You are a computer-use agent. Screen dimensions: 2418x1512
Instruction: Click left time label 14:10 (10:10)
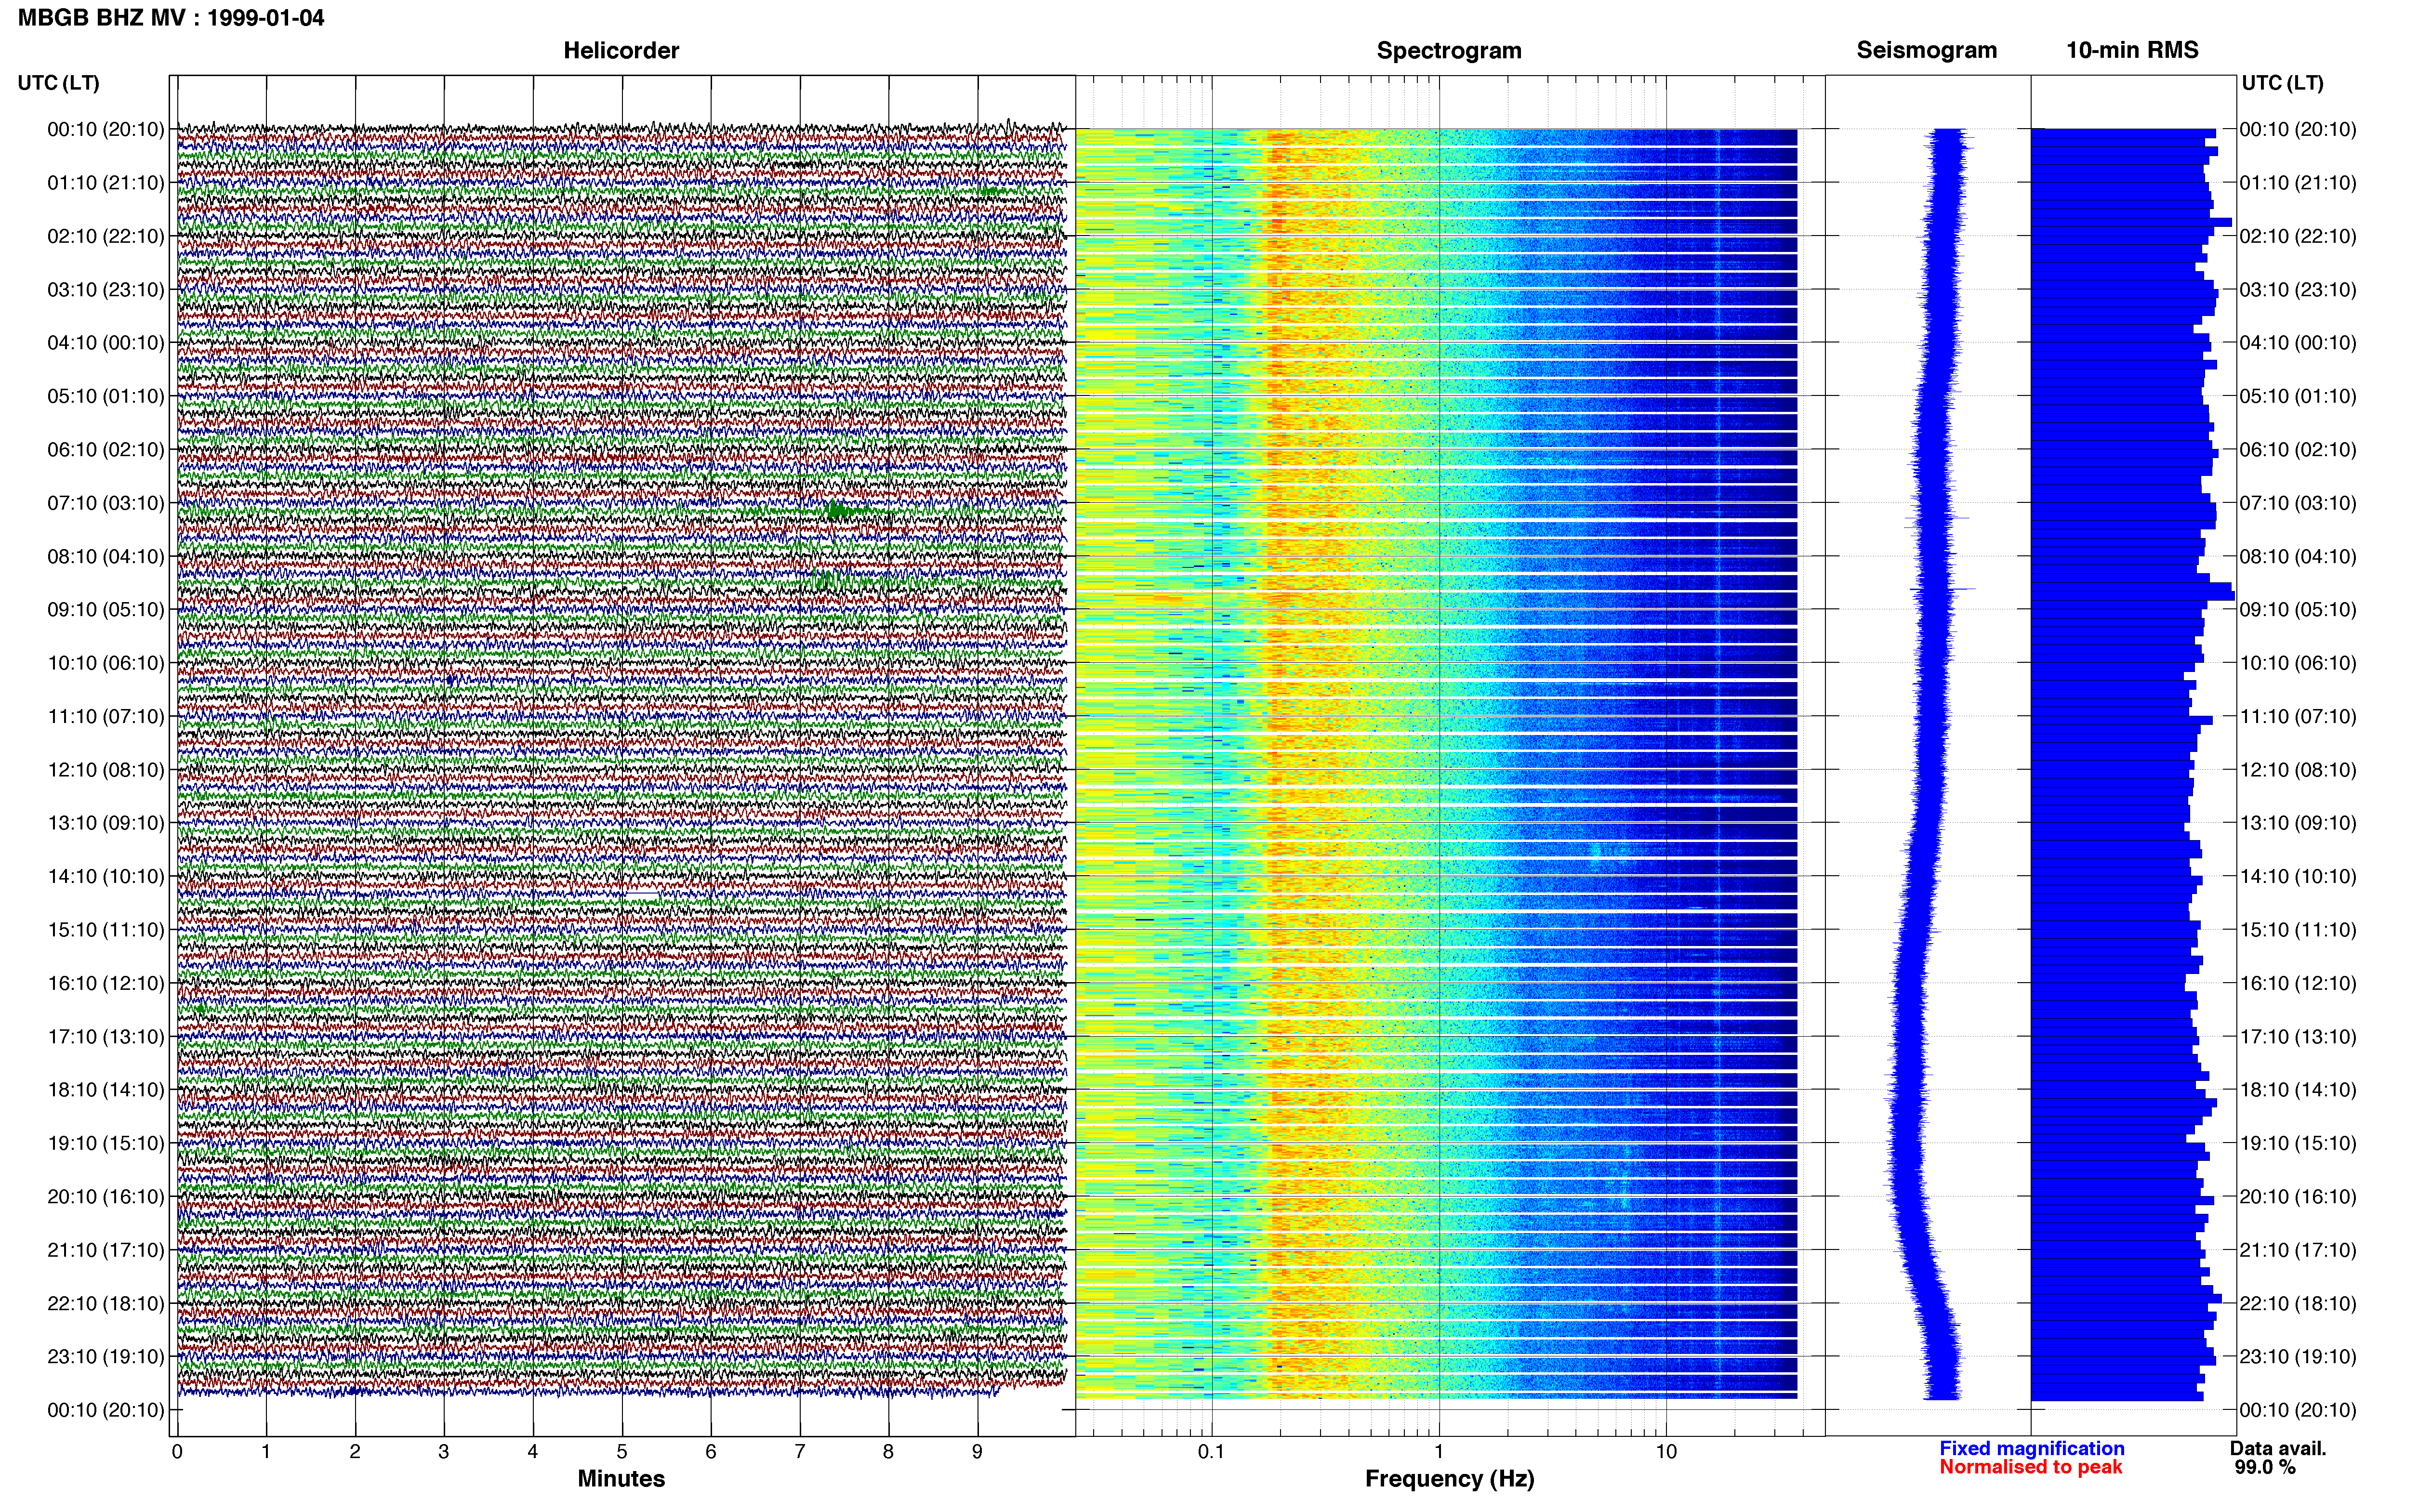click(106, 877)
